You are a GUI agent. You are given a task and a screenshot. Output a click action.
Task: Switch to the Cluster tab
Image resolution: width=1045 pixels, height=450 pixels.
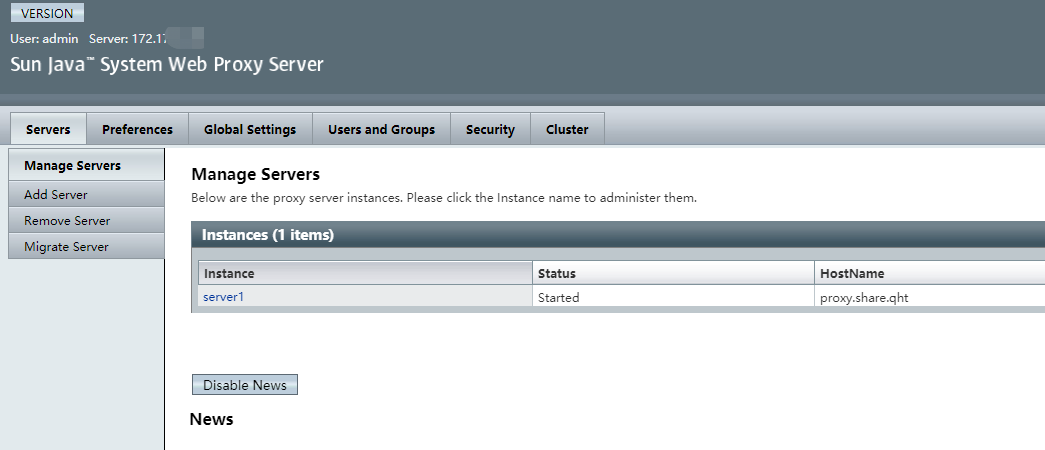pos(567,129)
